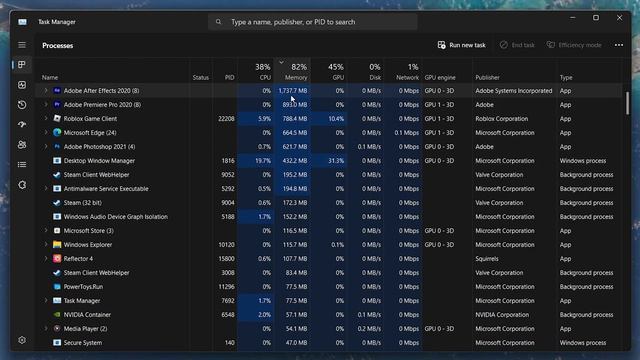This screenshot has height=360, width=640.
Task: Click the Media Player process icon
Action: point(57,329)
